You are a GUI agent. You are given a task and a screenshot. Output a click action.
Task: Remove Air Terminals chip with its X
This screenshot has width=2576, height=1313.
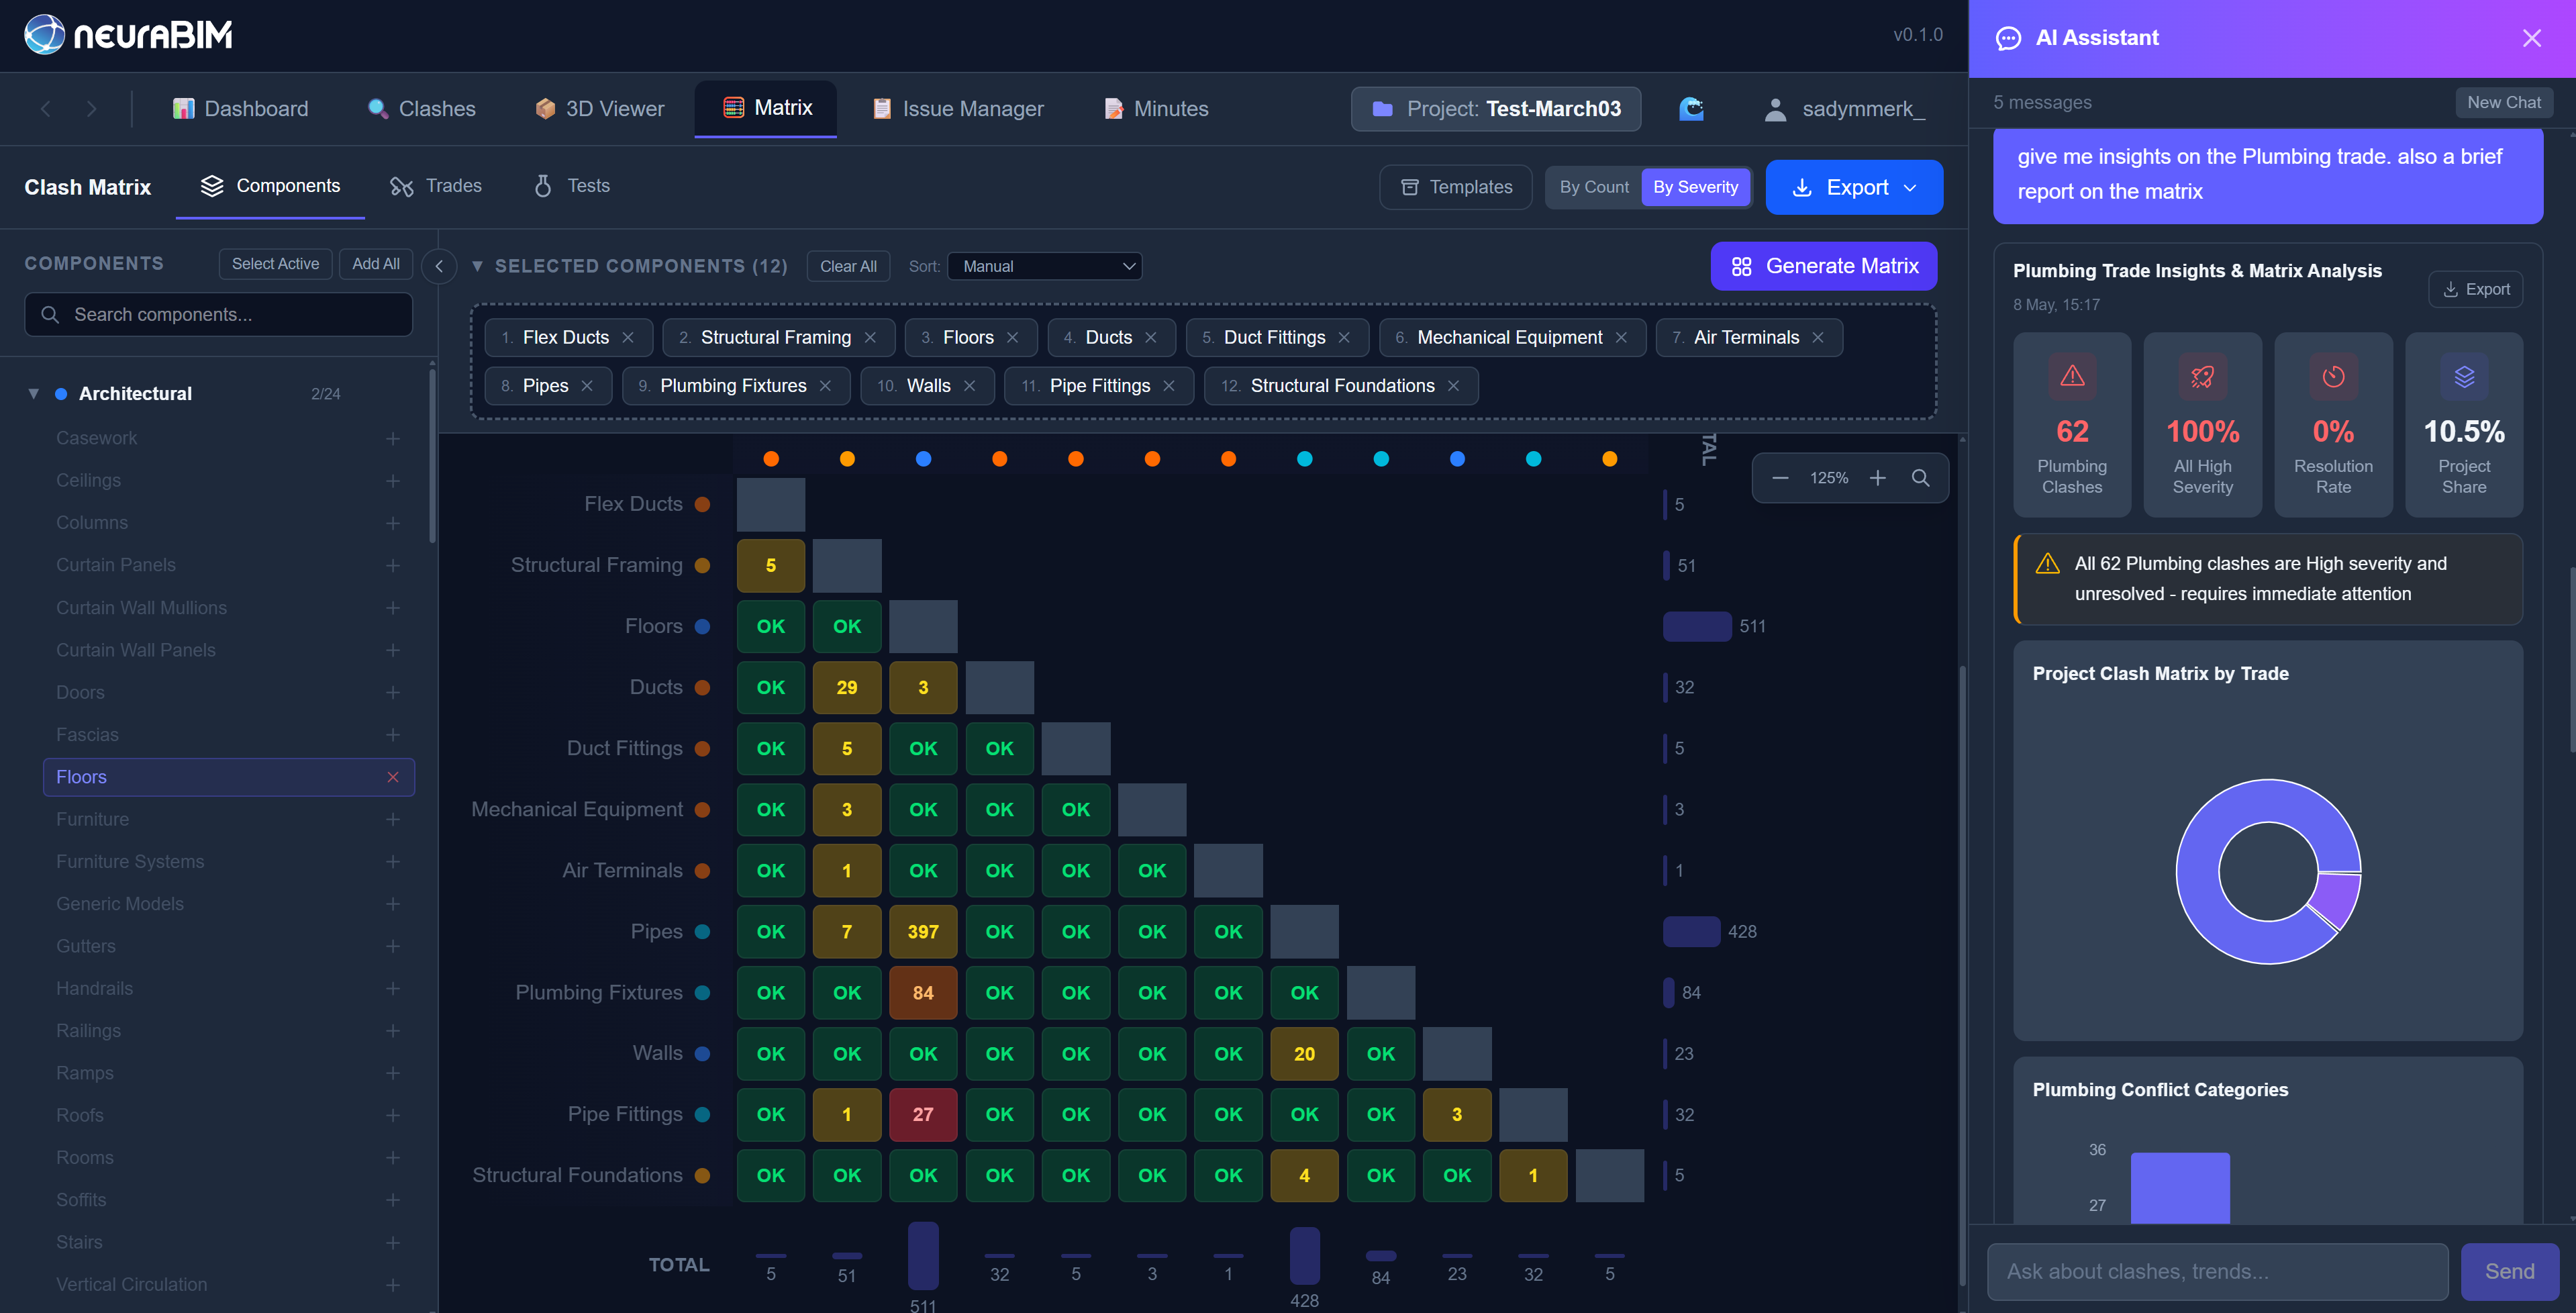[x=1818, y=338]
